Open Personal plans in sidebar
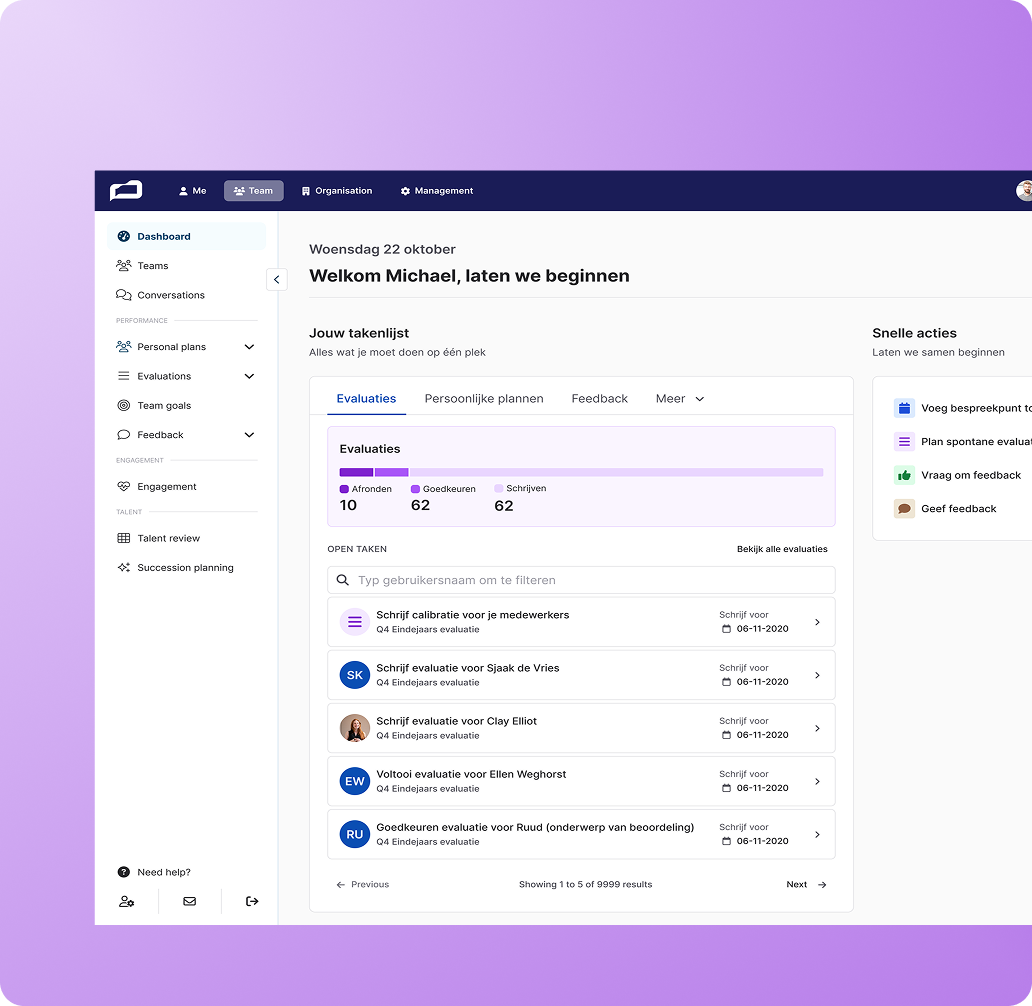 (171, 347)
